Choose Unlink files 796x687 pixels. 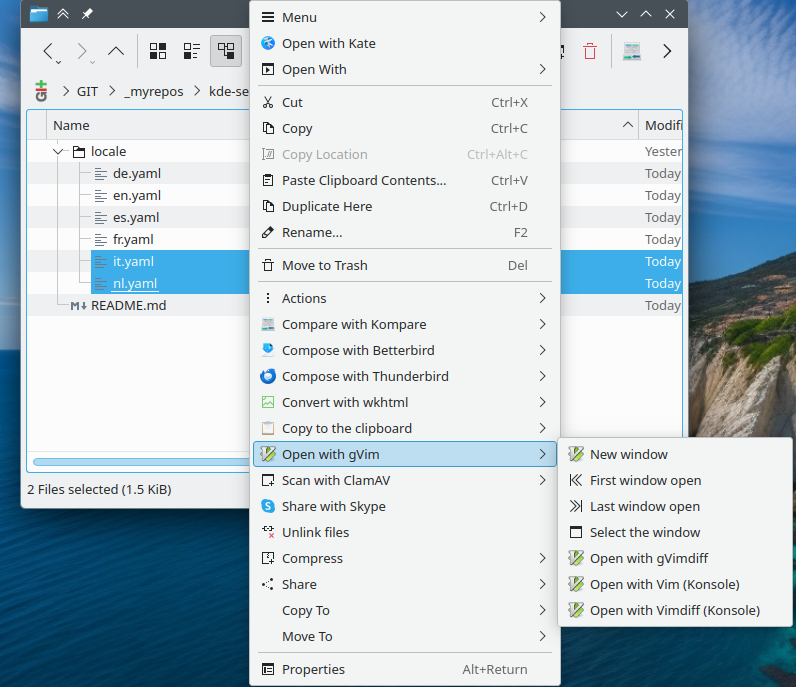point(405,532)
